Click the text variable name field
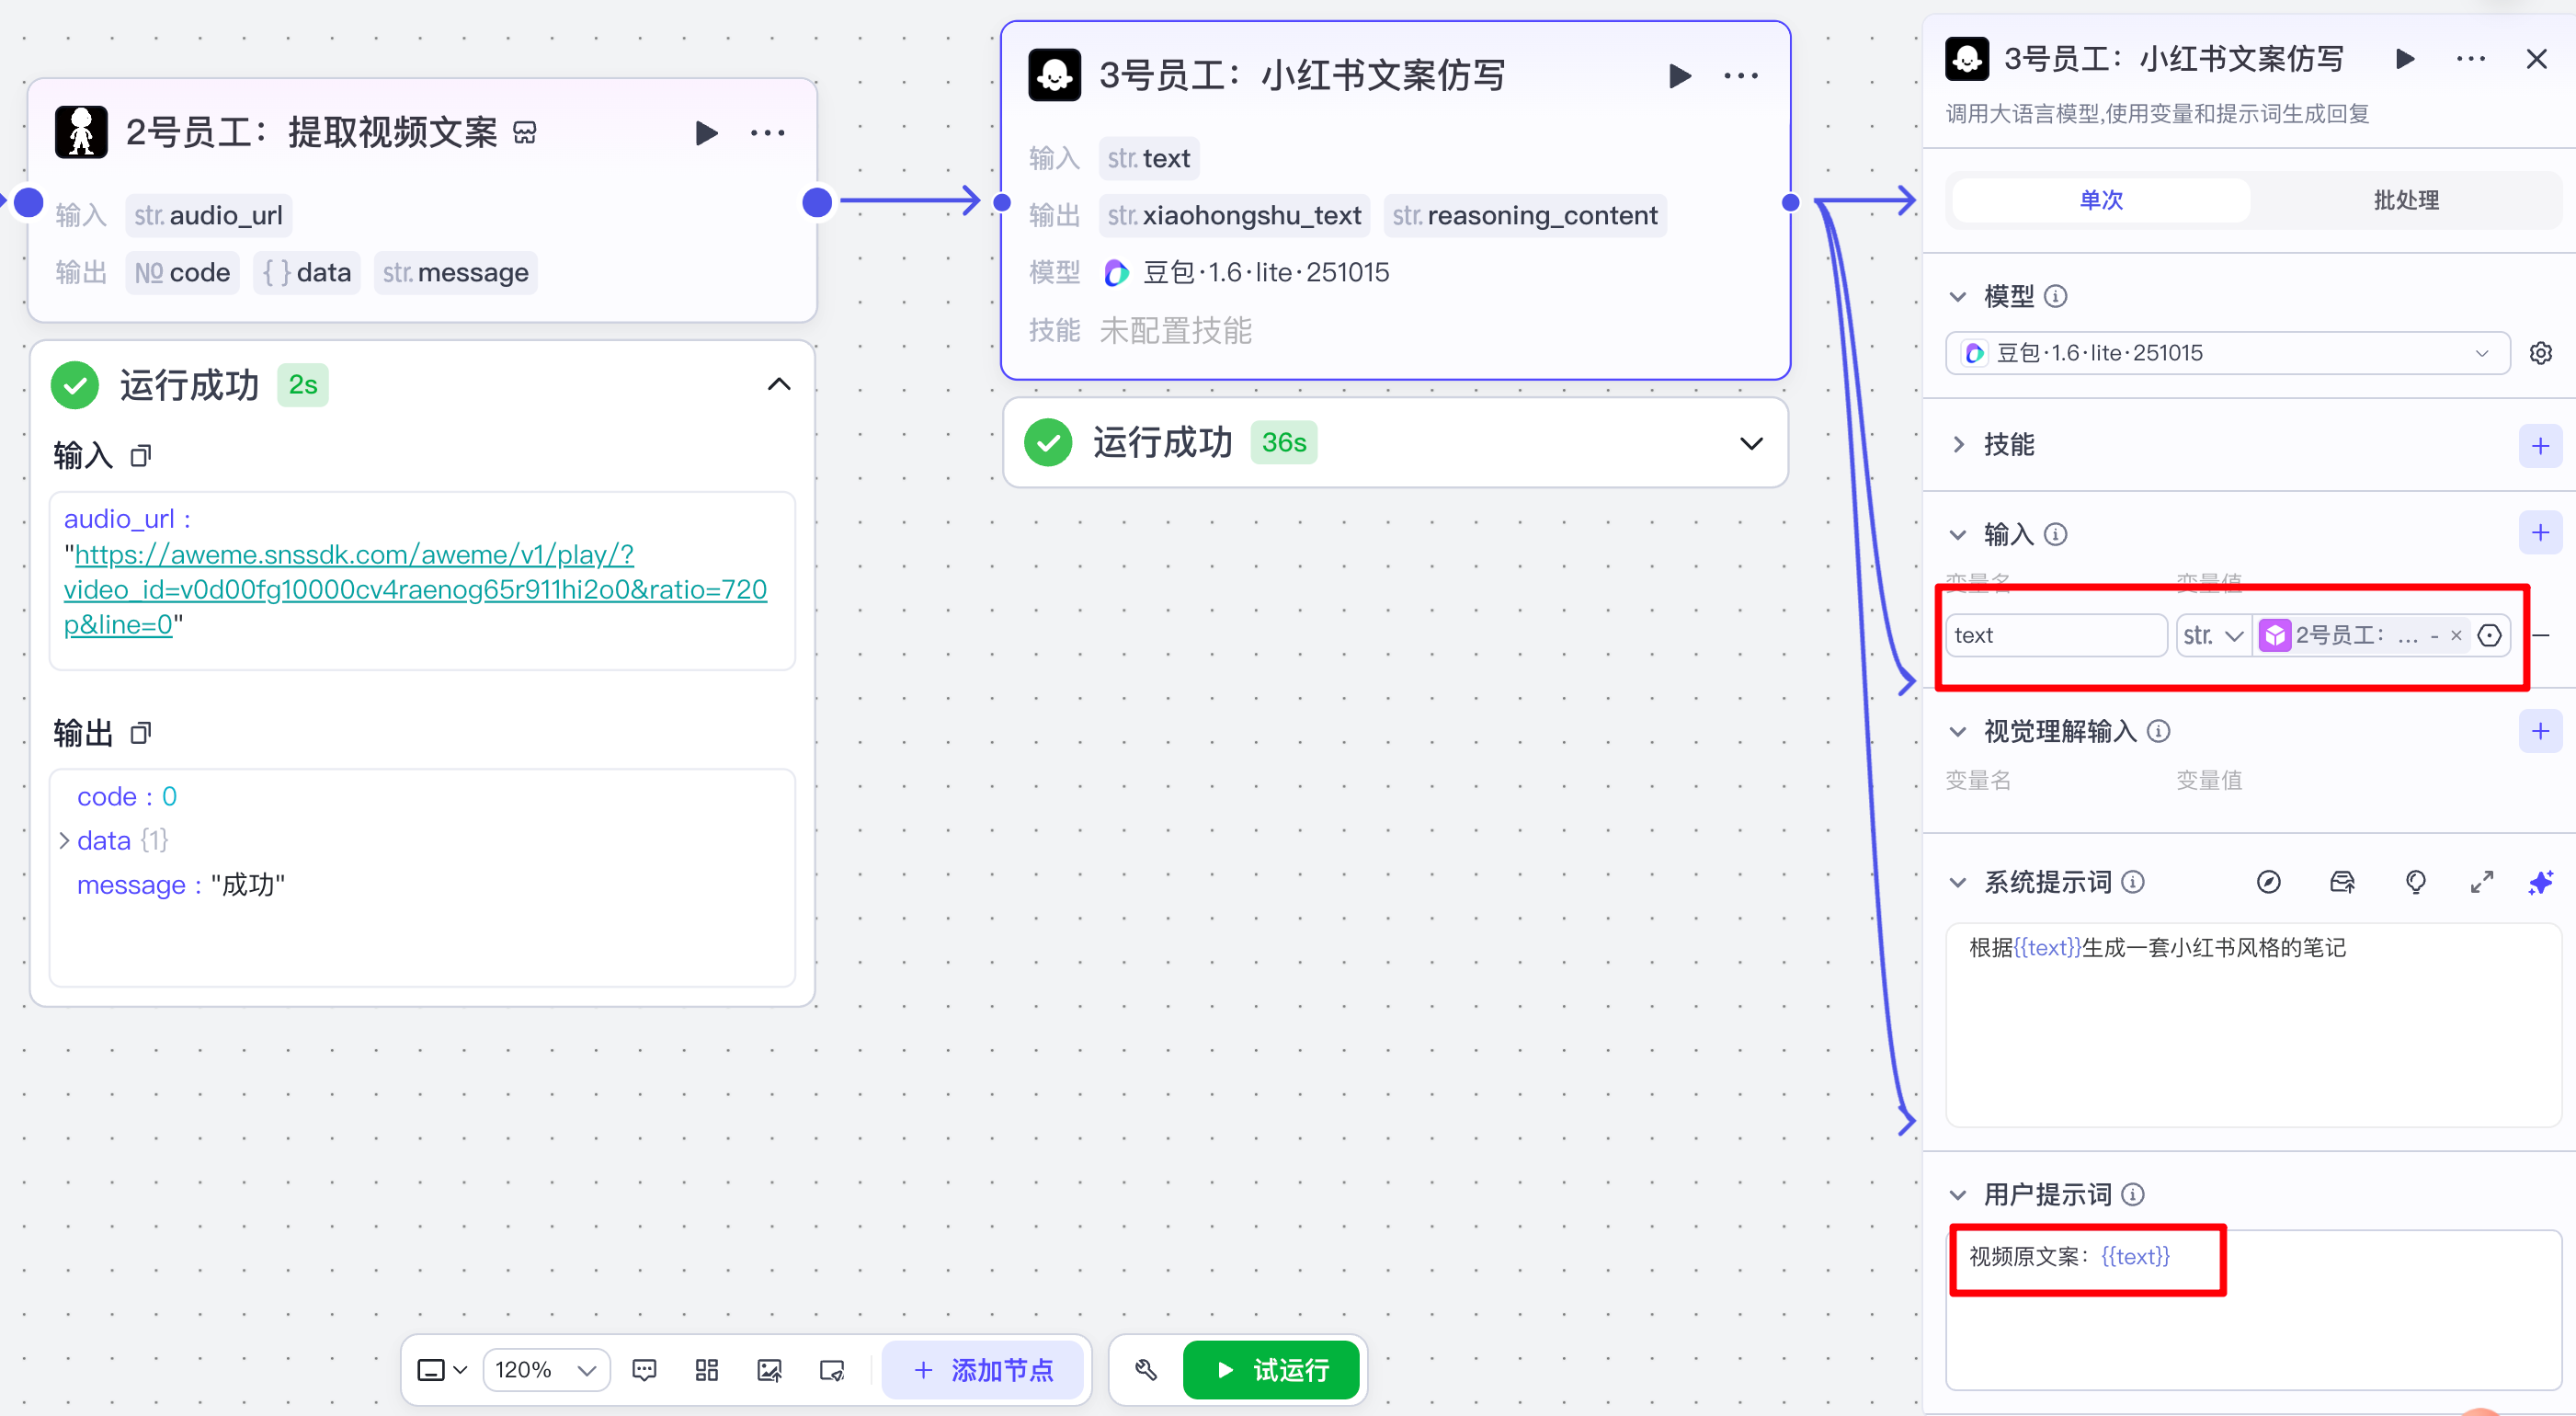The height and width of the screenshot is (1416, 2576). tap(2054, 635)
